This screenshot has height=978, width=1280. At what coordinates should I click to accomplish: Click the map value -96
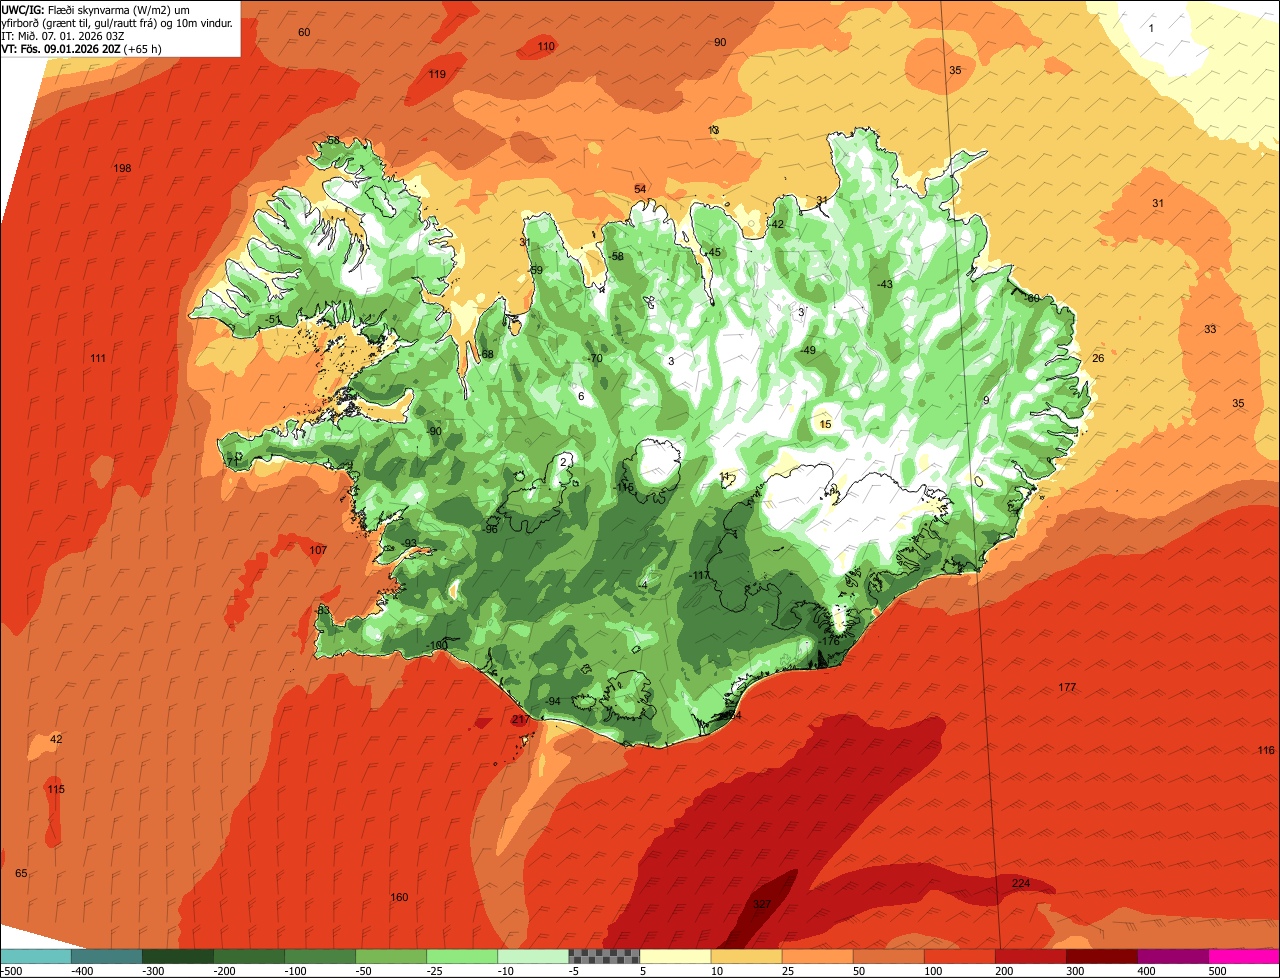point(490,529)
